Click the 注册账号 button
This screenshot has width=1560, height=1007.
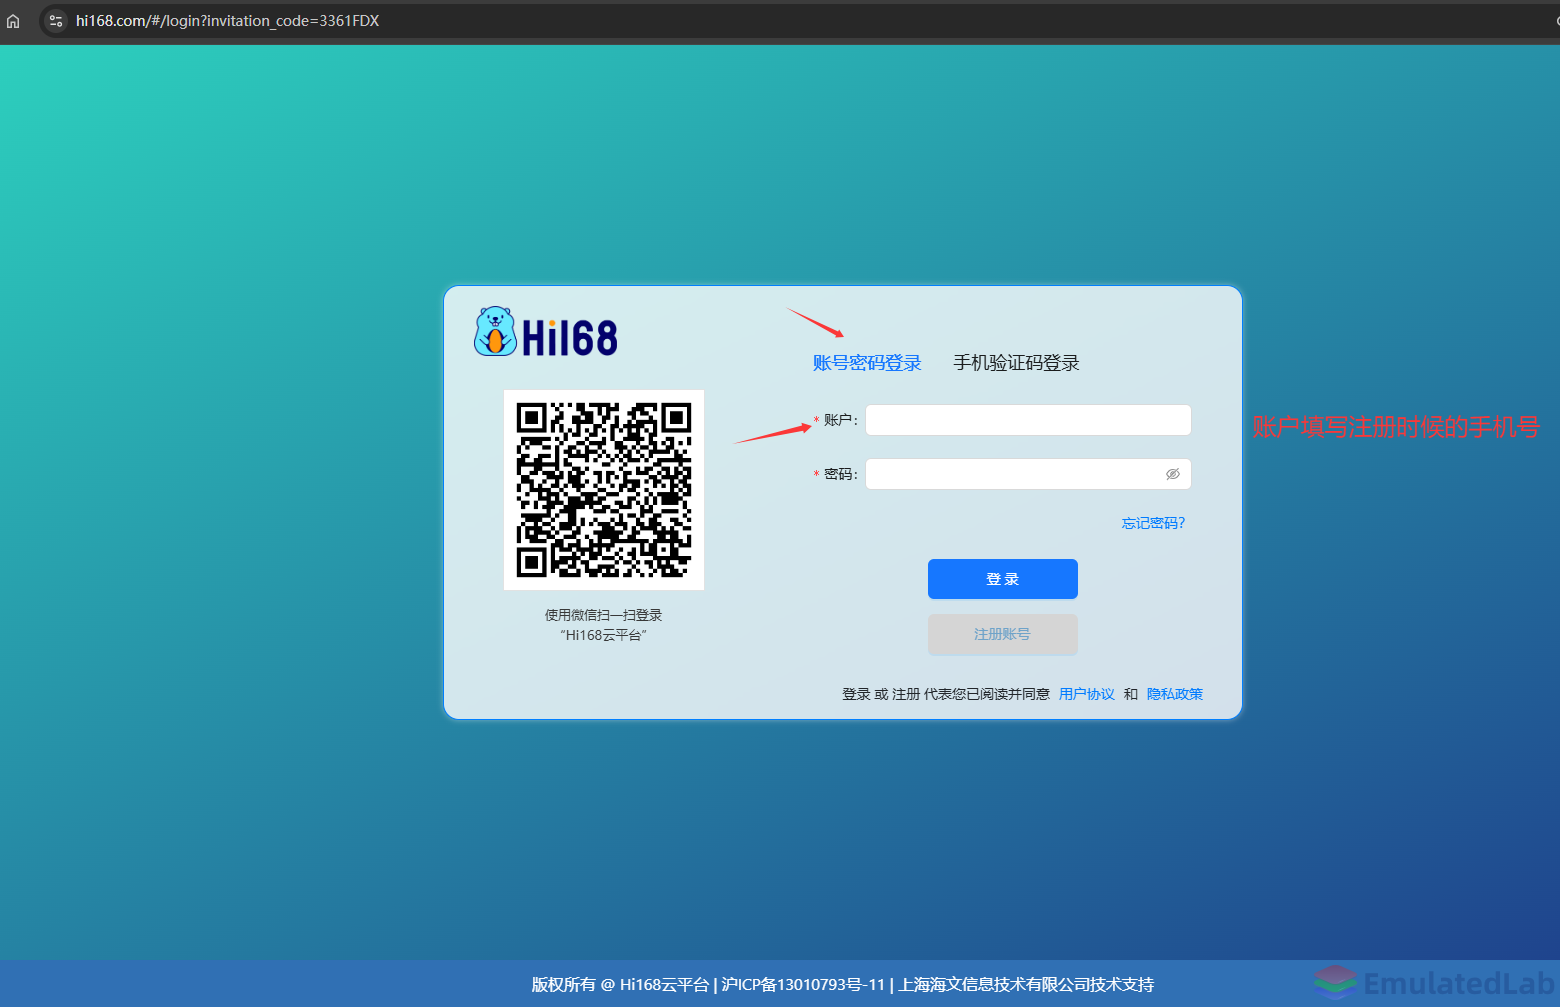coord(1003,634)
